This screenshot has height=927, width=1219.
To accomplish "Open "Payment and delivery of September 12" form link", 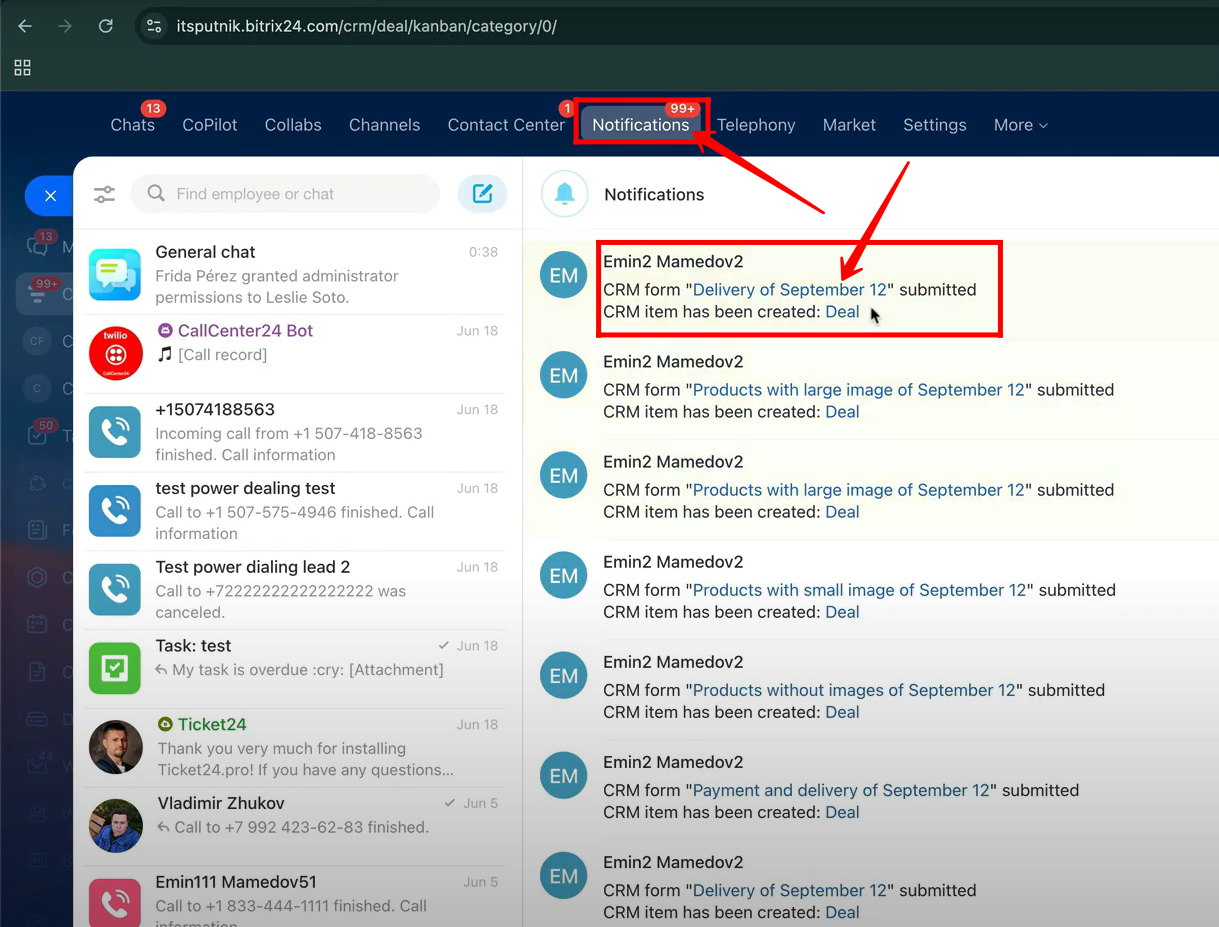I will 841,790.
